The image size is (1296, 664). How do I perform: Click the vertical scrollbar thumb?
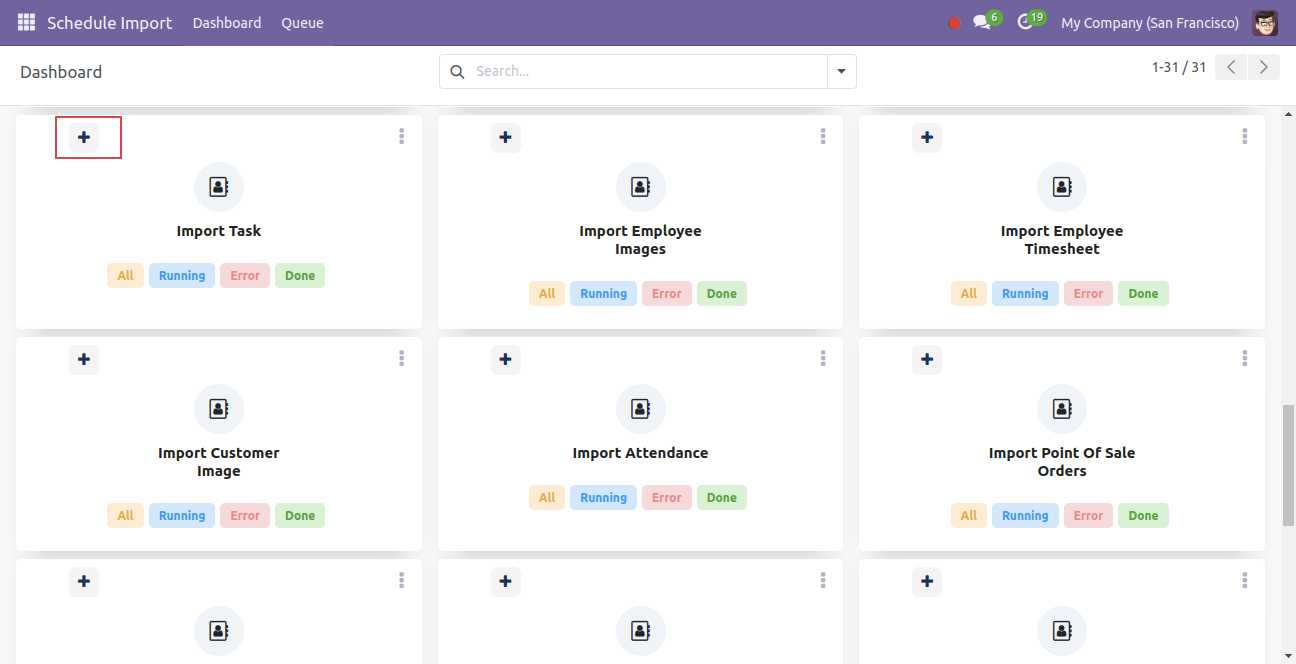pos(1288,466)
